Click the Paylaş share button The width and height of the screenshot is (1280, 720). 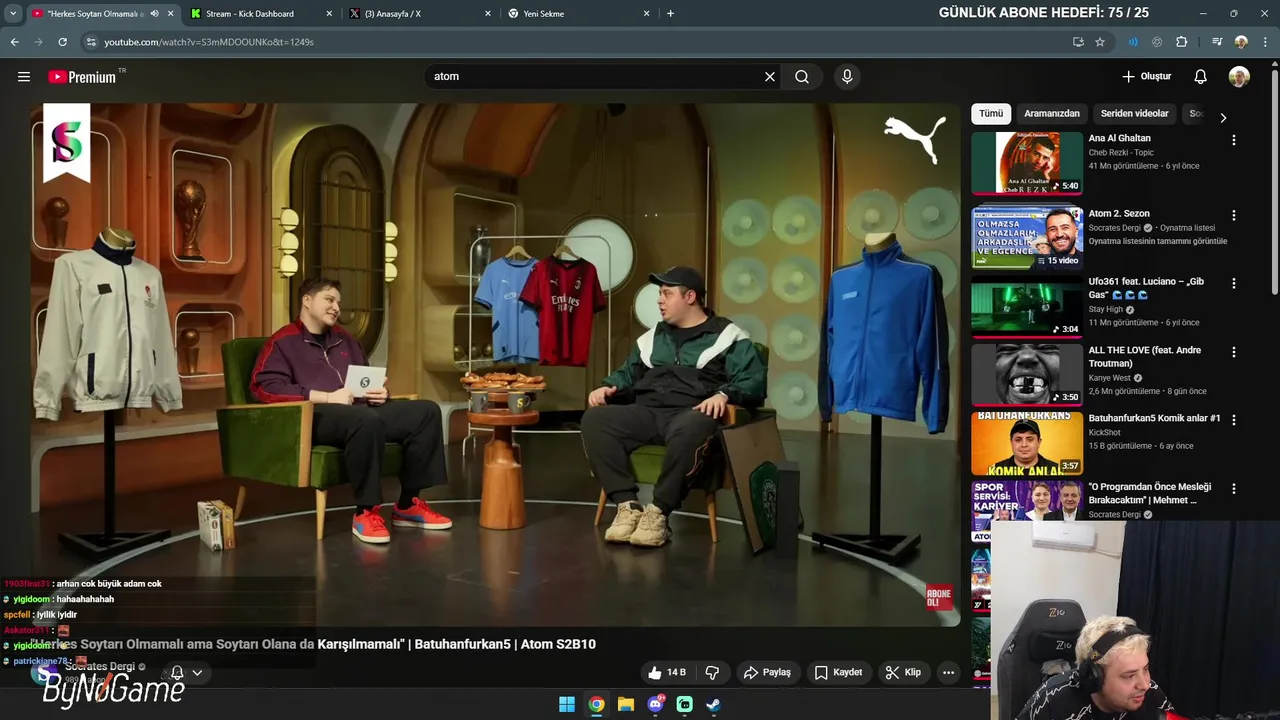[x=767, y=673]
